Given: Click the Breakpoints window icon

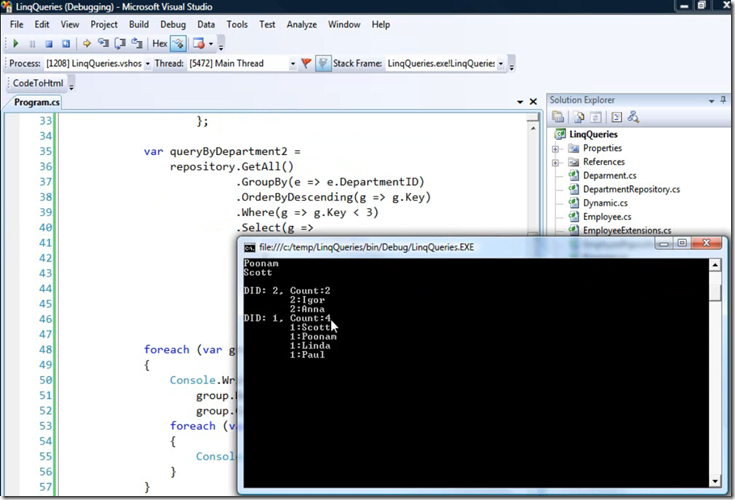Looking at the screenshot, I should [x=199, y=44].
